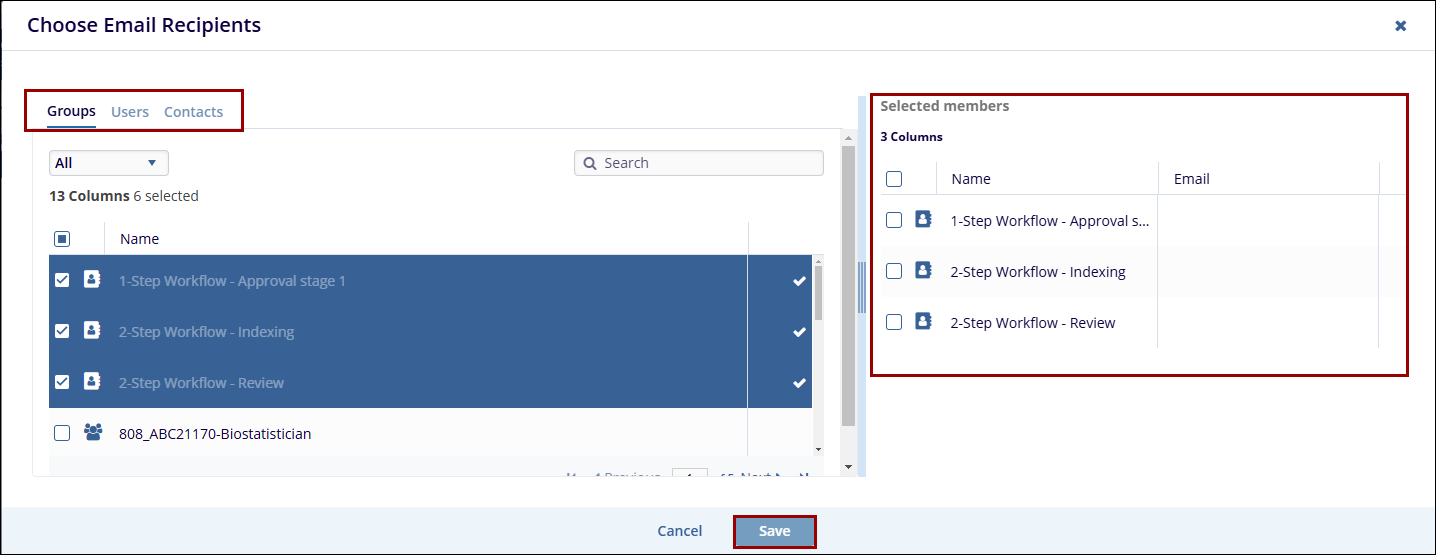Screen dimensions: 1436x555
Task: Click checkmark at right of 1-Step Workflow - Approval row
Action: pyautogui.click(x=799, y=281)
